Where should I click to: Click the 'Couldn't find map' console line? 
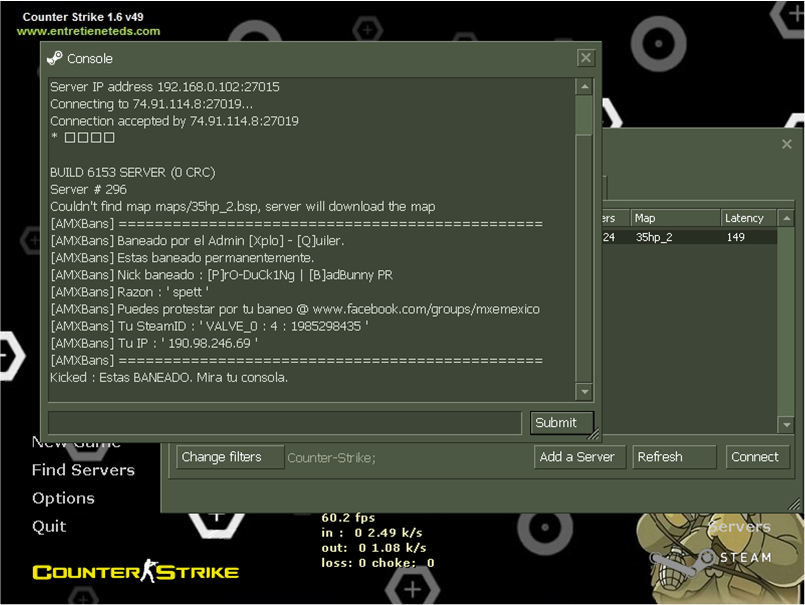243,206
